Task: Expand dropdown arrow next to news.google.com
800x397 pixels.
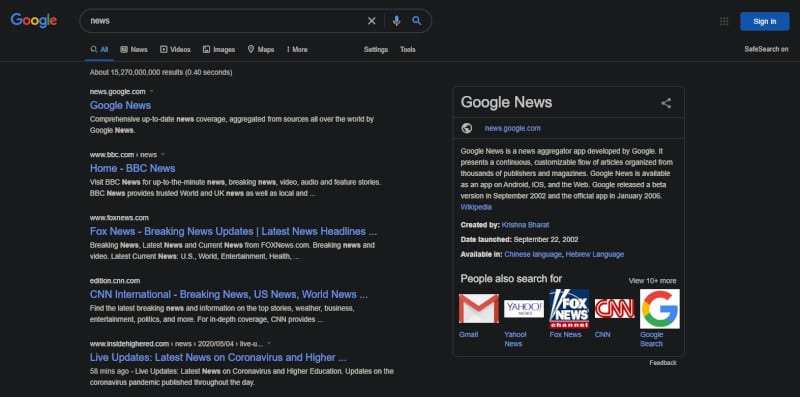Action: (x=151, y=92)
